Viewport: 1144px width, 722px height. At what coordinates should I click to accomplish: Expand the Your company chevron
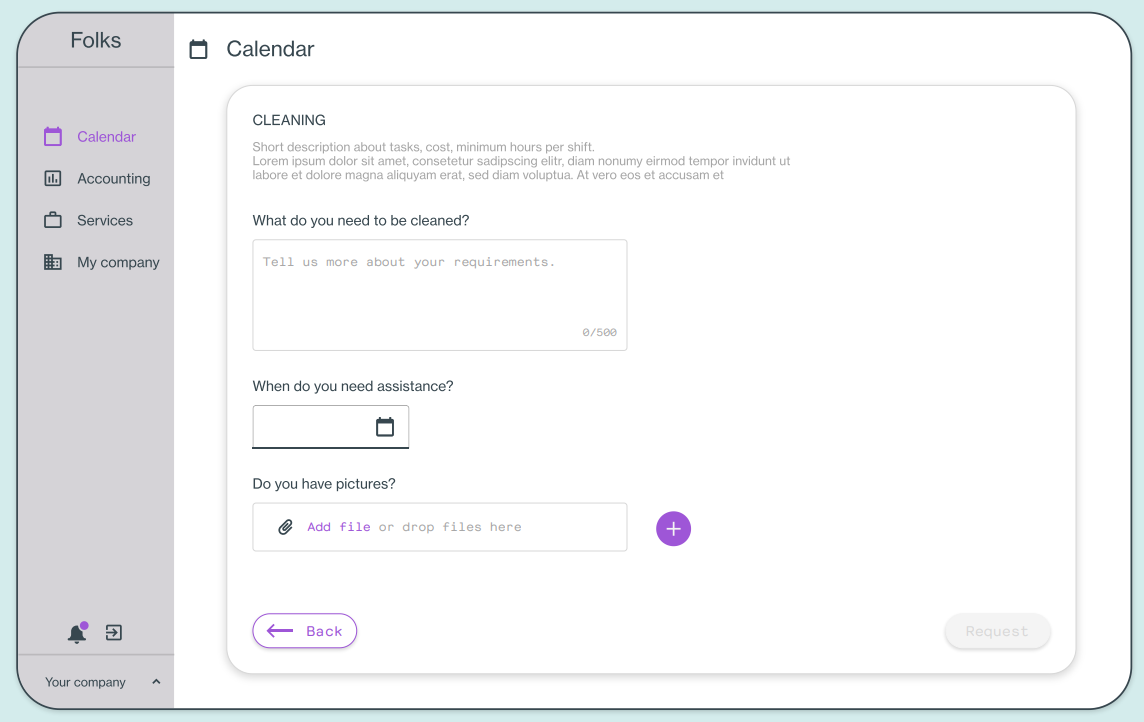156,682
